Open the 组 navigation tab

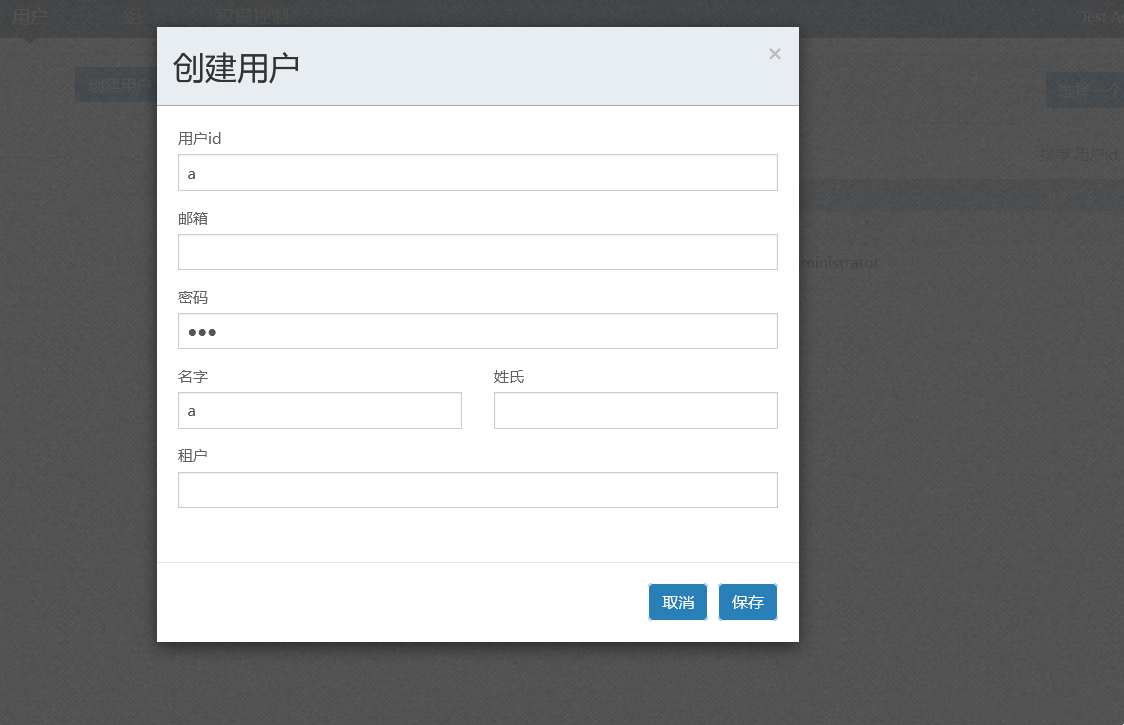pyautogui.click(x=133, y=16)
